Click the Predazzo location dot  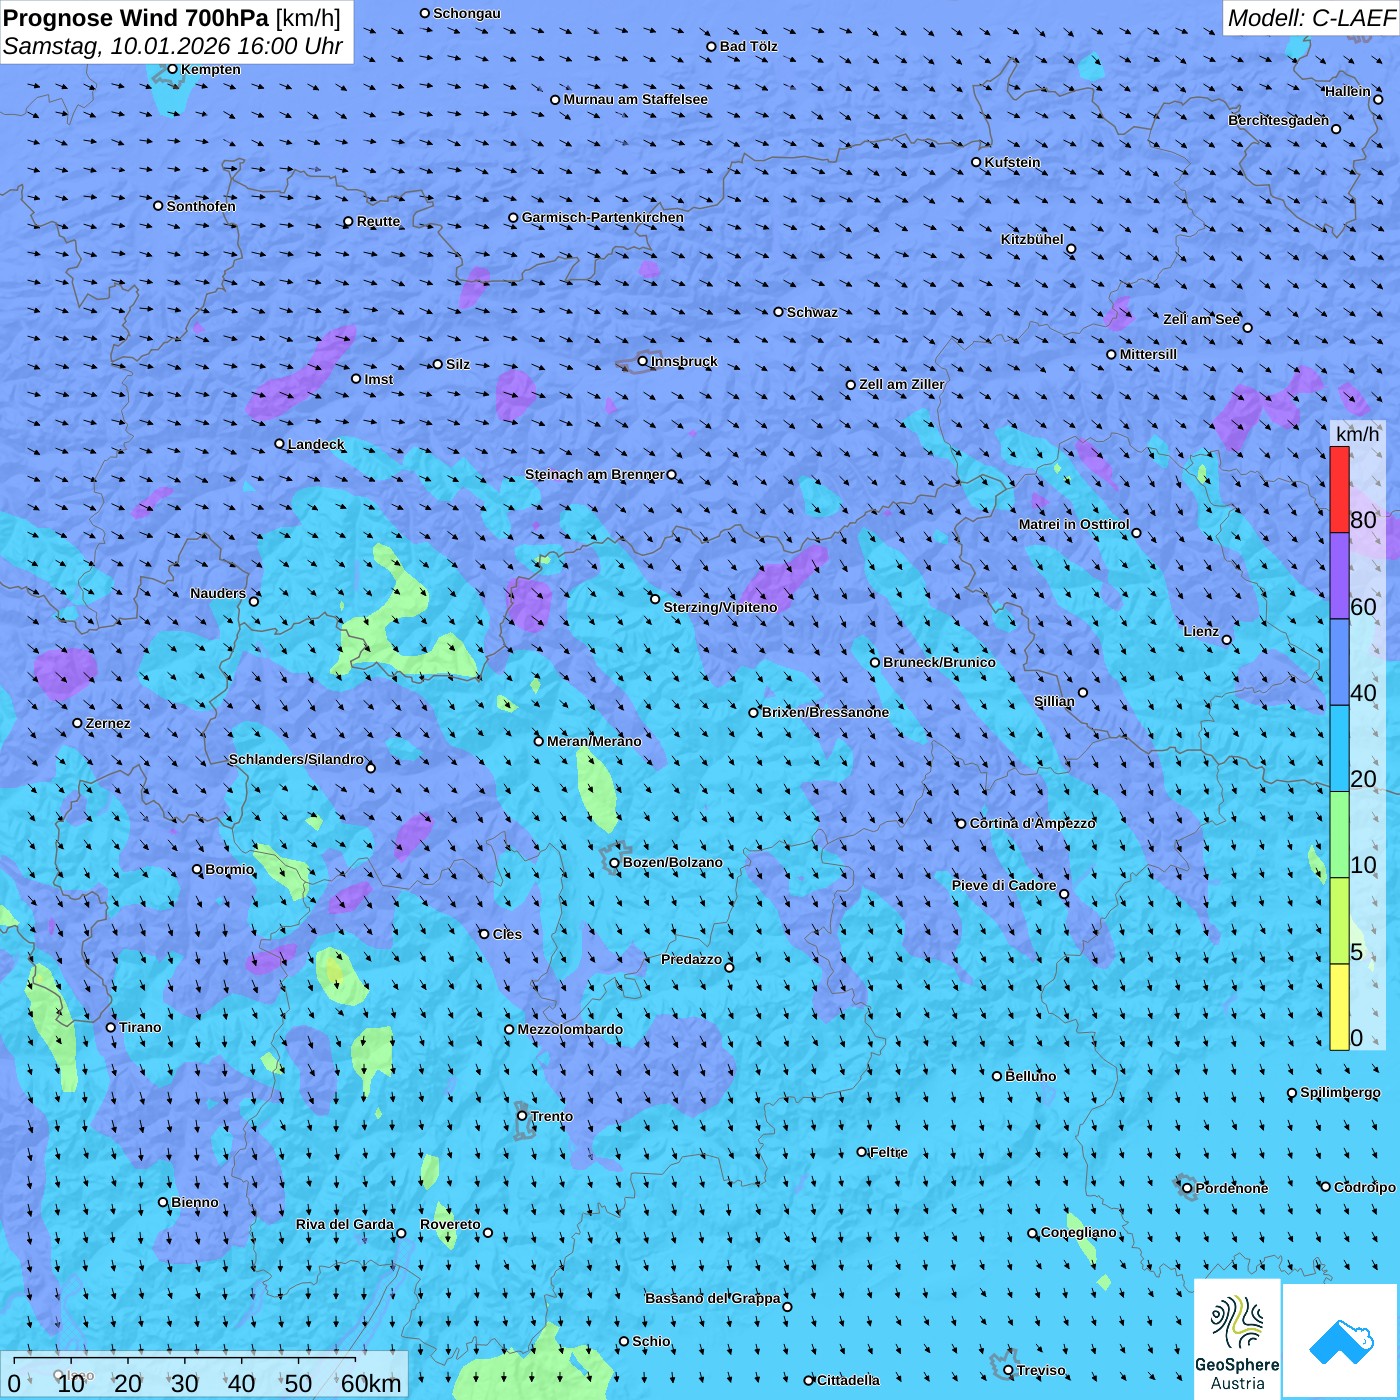[729, 967]
